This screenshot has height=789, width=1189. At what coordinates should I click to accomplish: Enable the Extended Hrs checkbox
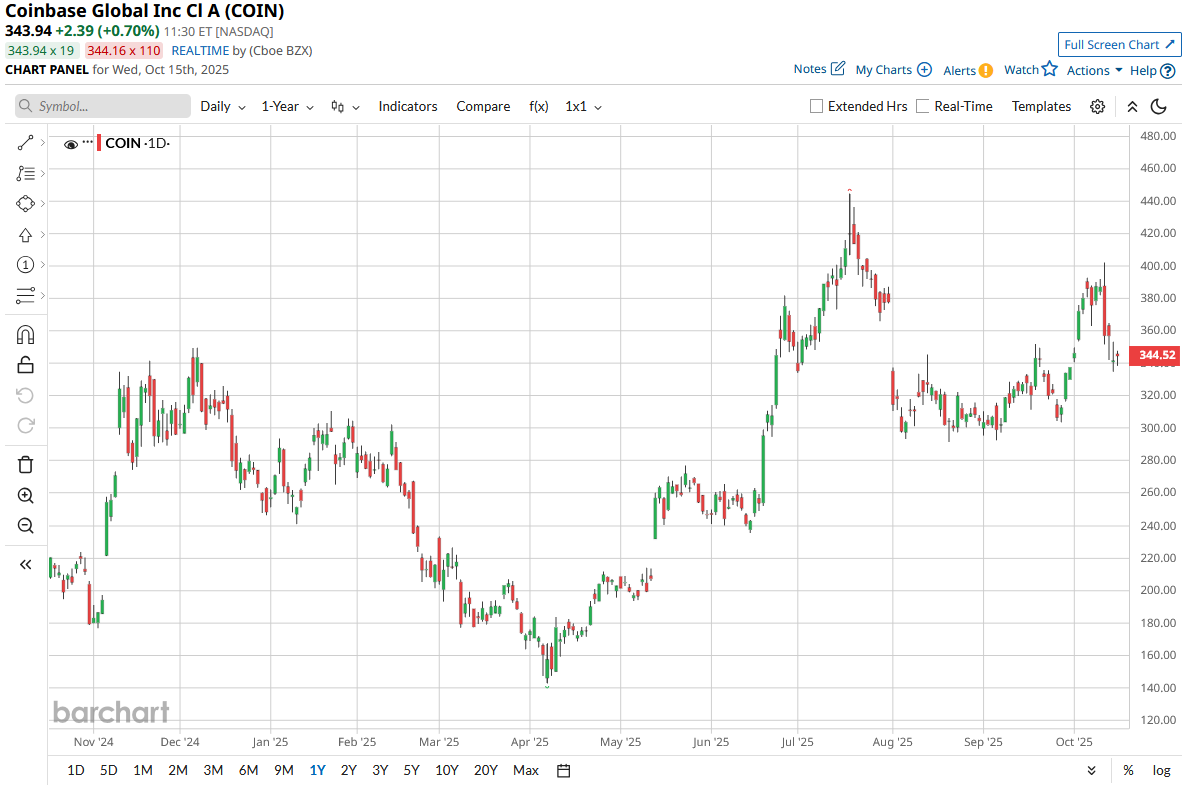coord(816,106)
